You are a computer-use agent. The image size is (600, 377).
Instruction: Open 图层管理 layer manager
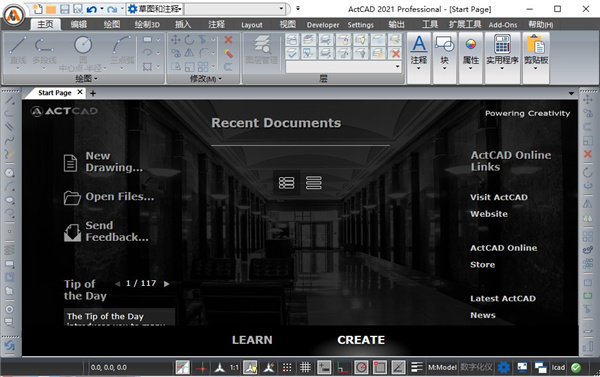point(262,50)
